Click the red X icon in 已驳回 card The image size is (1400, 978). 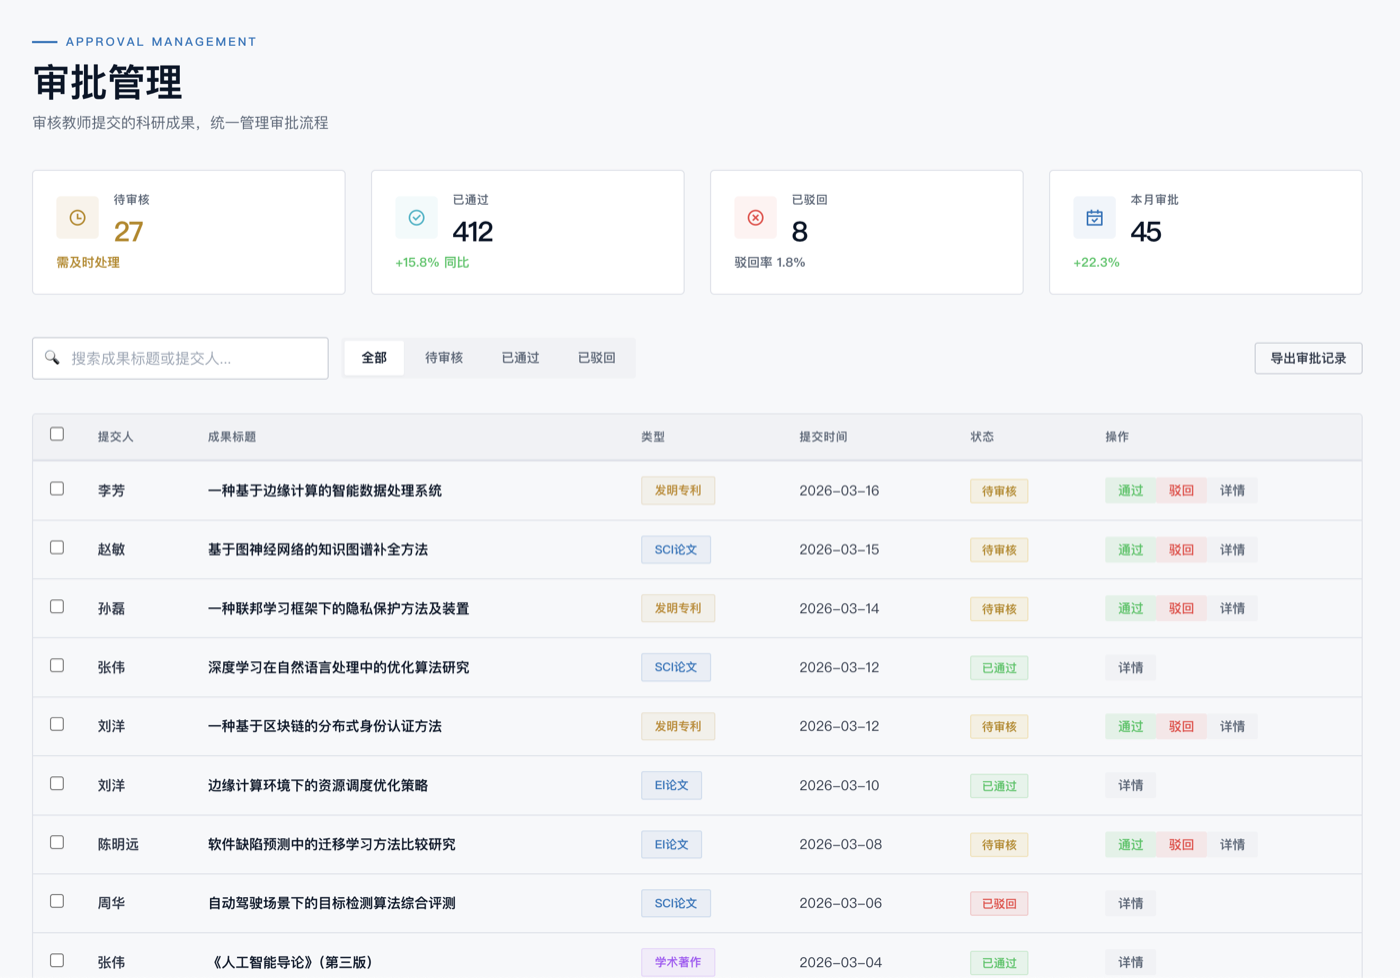[x=755, y=218]
